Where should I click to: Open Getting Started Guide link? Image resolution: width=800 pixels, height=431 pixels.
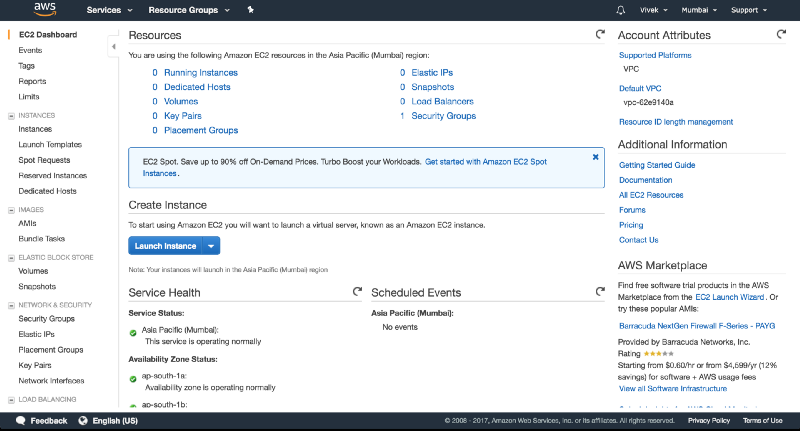(657, 165)
